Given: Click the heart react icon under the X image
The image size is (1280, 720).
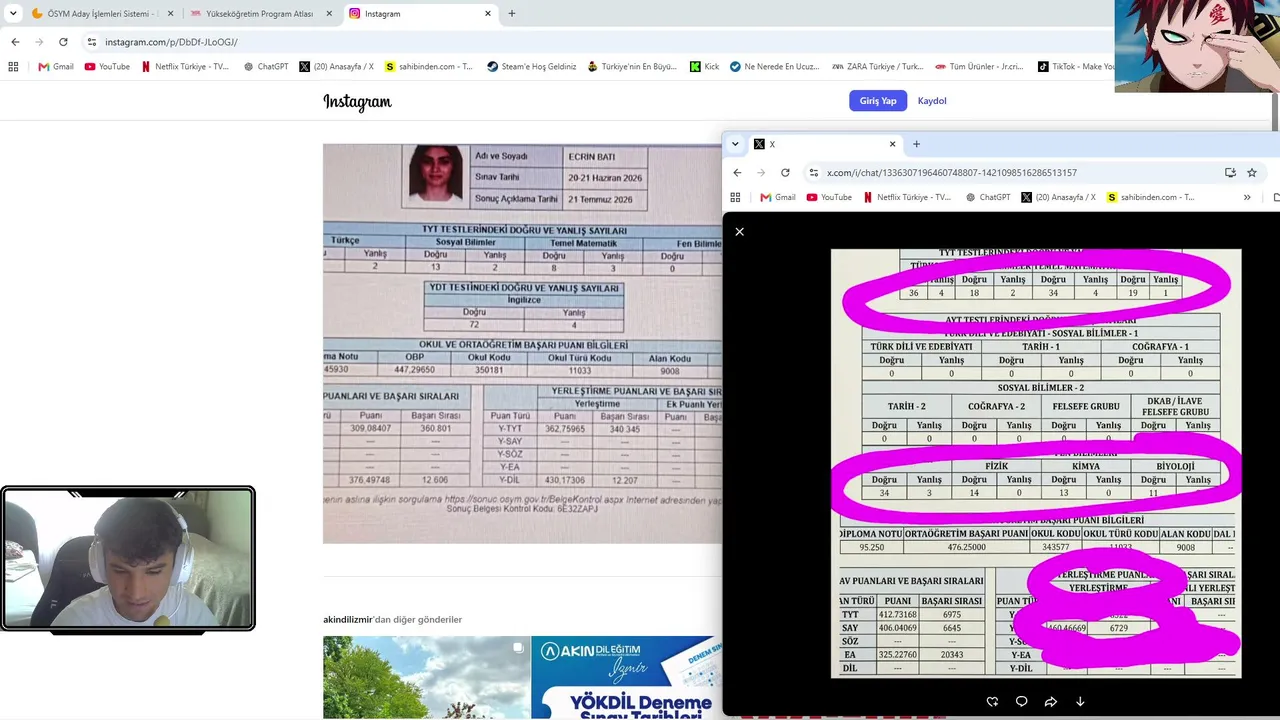Looking at the screenshot, I should pyautogui.click(x=992, y=702).
